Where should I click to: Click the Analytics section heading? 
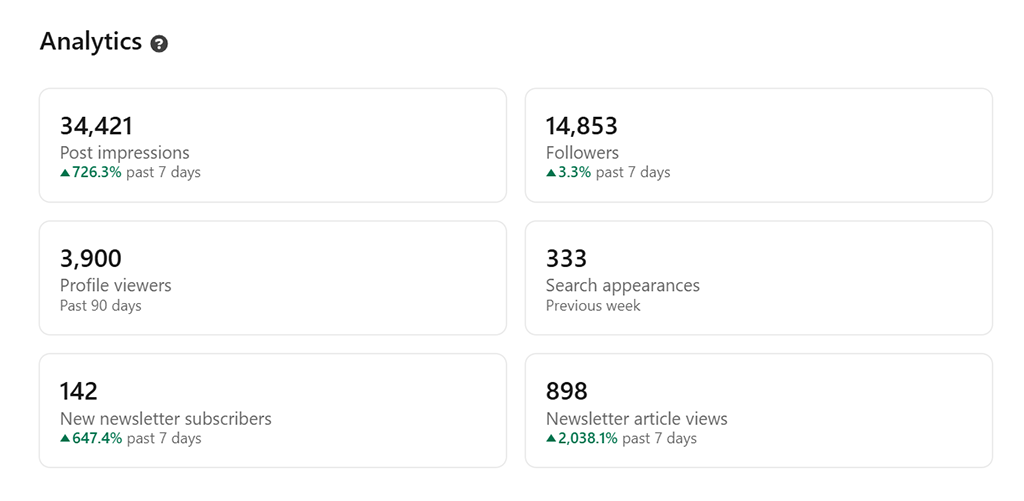tap(91, 42)
